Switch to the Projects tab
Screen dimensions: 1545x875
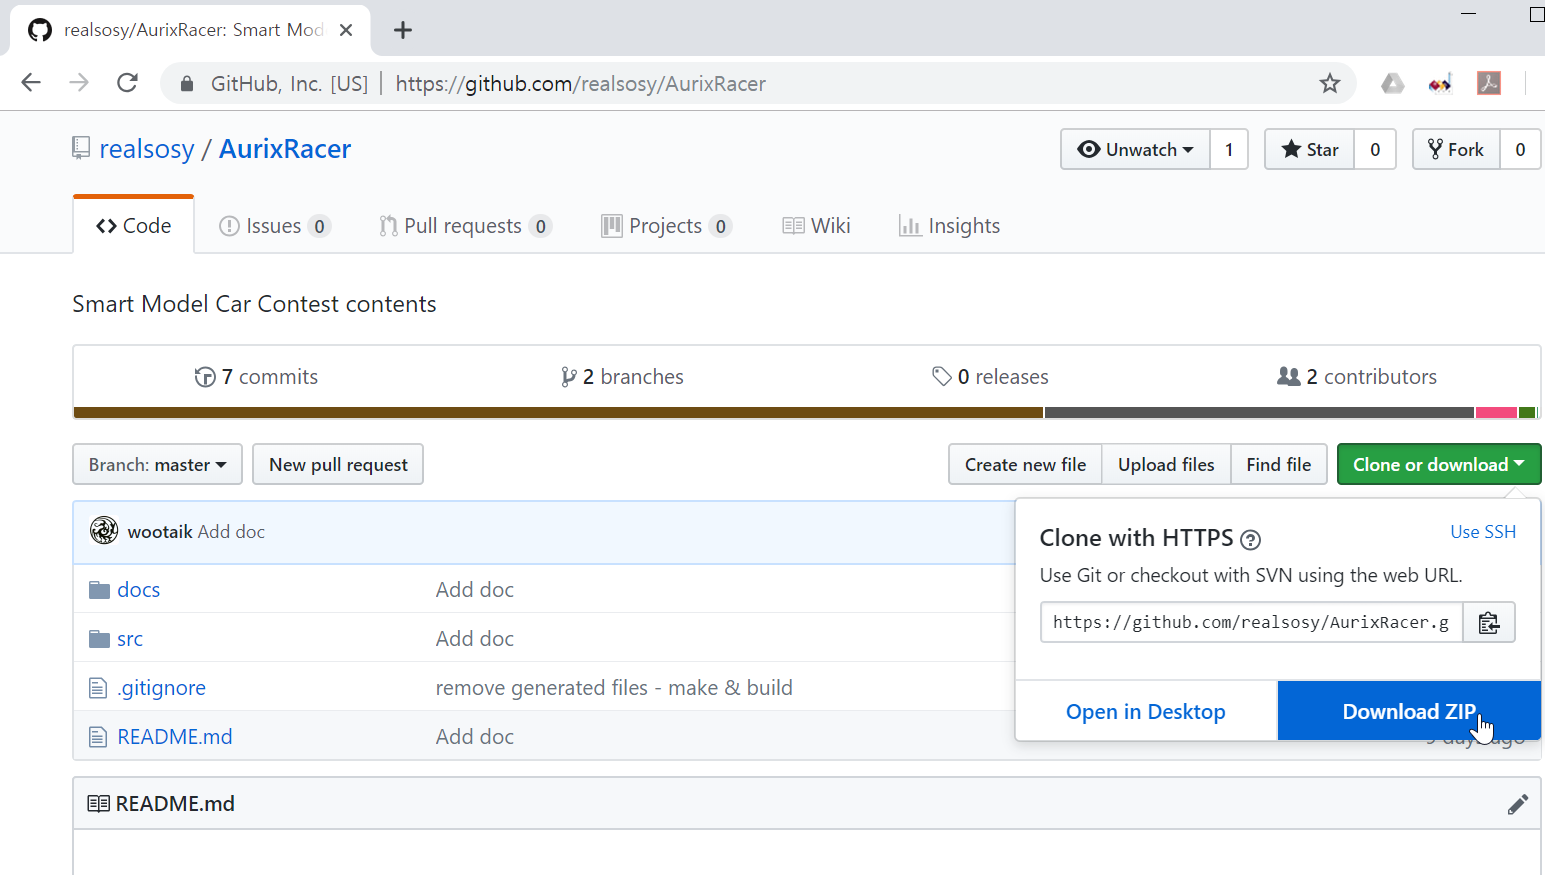pos(666,226)
